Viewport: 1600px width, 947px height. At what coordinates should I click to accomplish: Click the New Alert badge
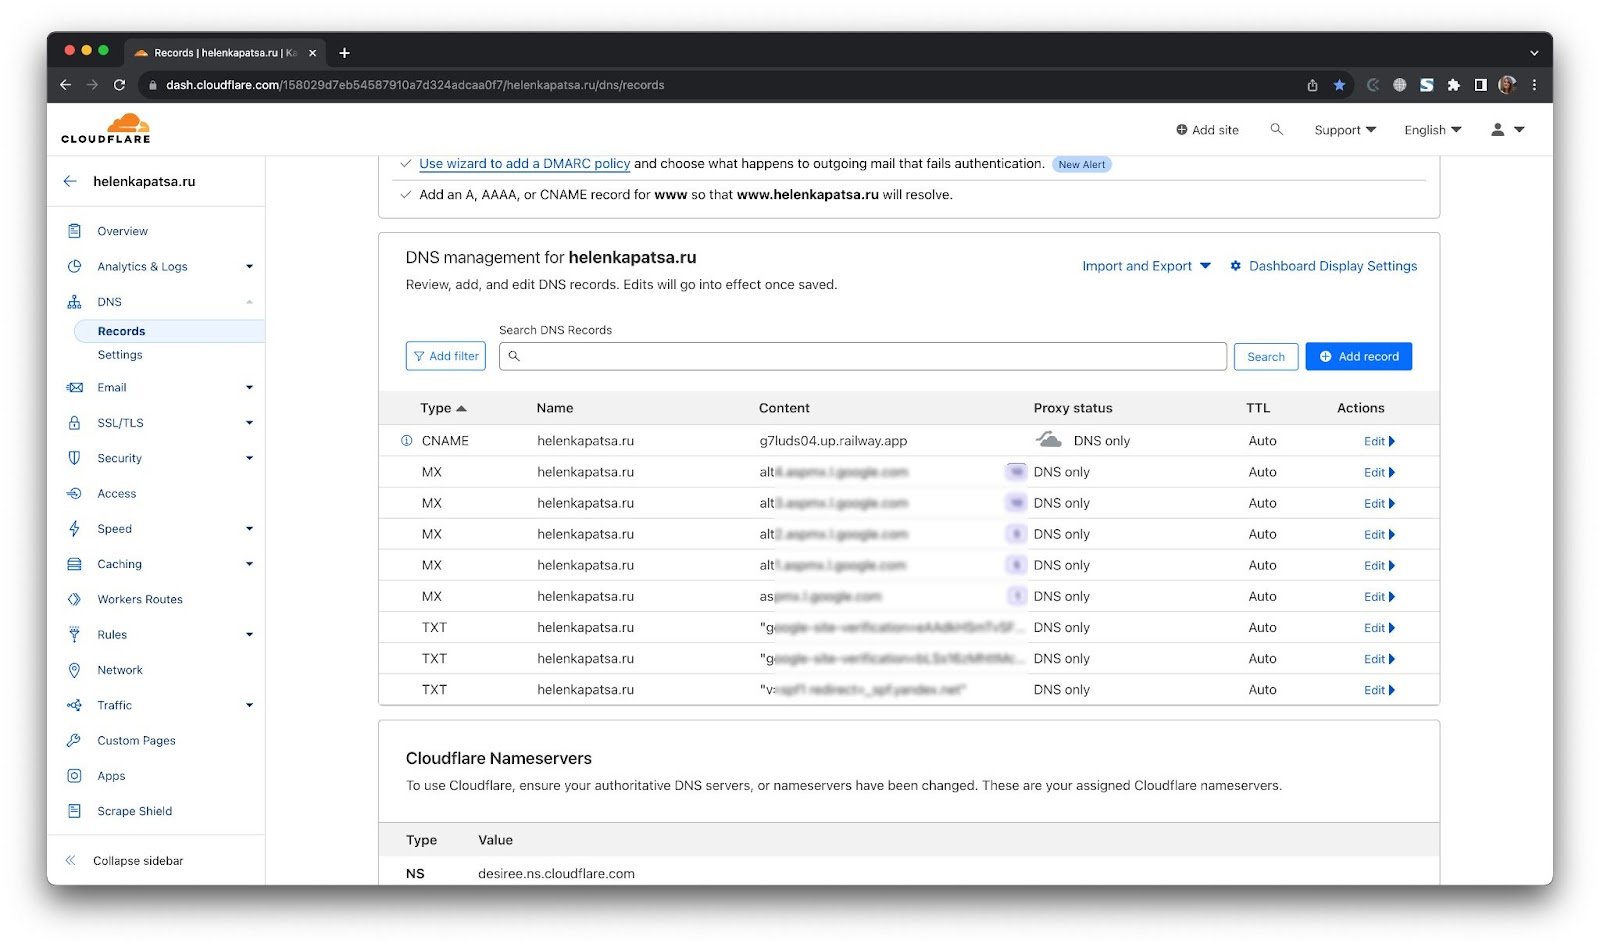[x=1081, y=164]
